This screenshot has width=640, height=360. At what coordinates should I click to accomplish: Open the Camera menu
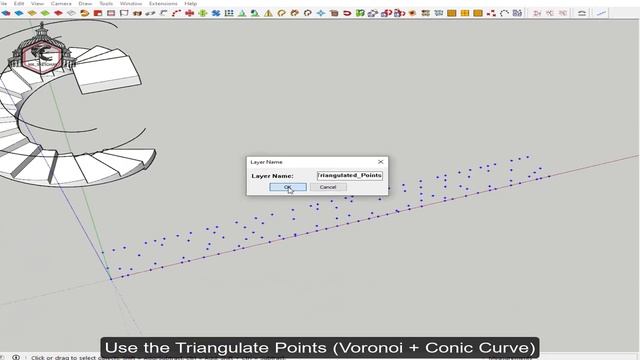click(x=61, y=3)
